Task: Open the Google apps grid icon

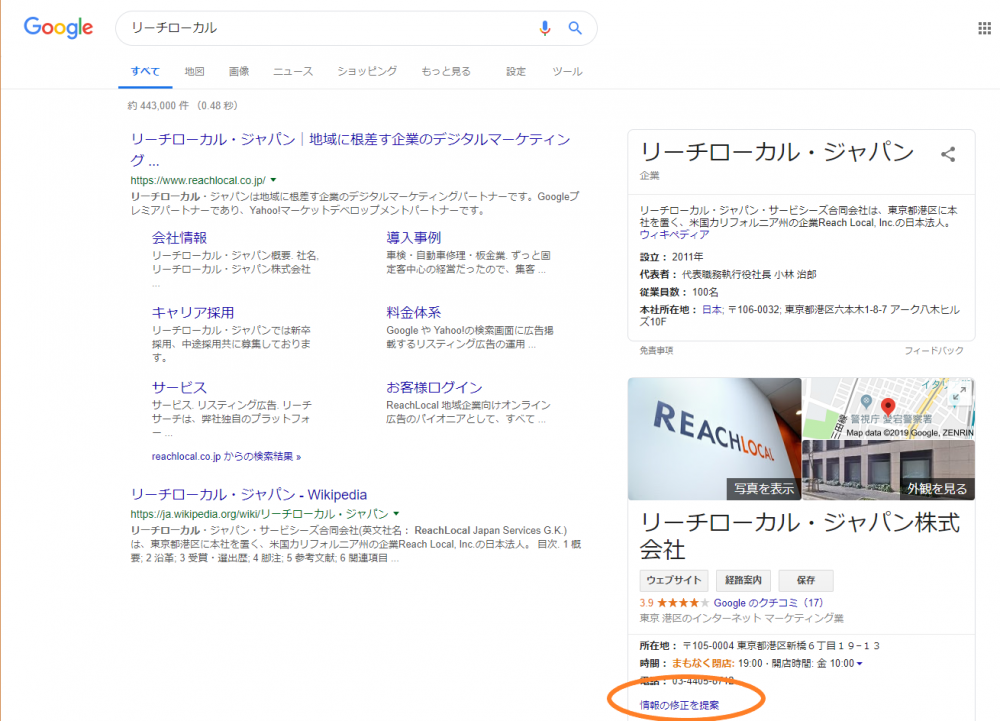Action: pyautogui.click(x=985, y=28)
